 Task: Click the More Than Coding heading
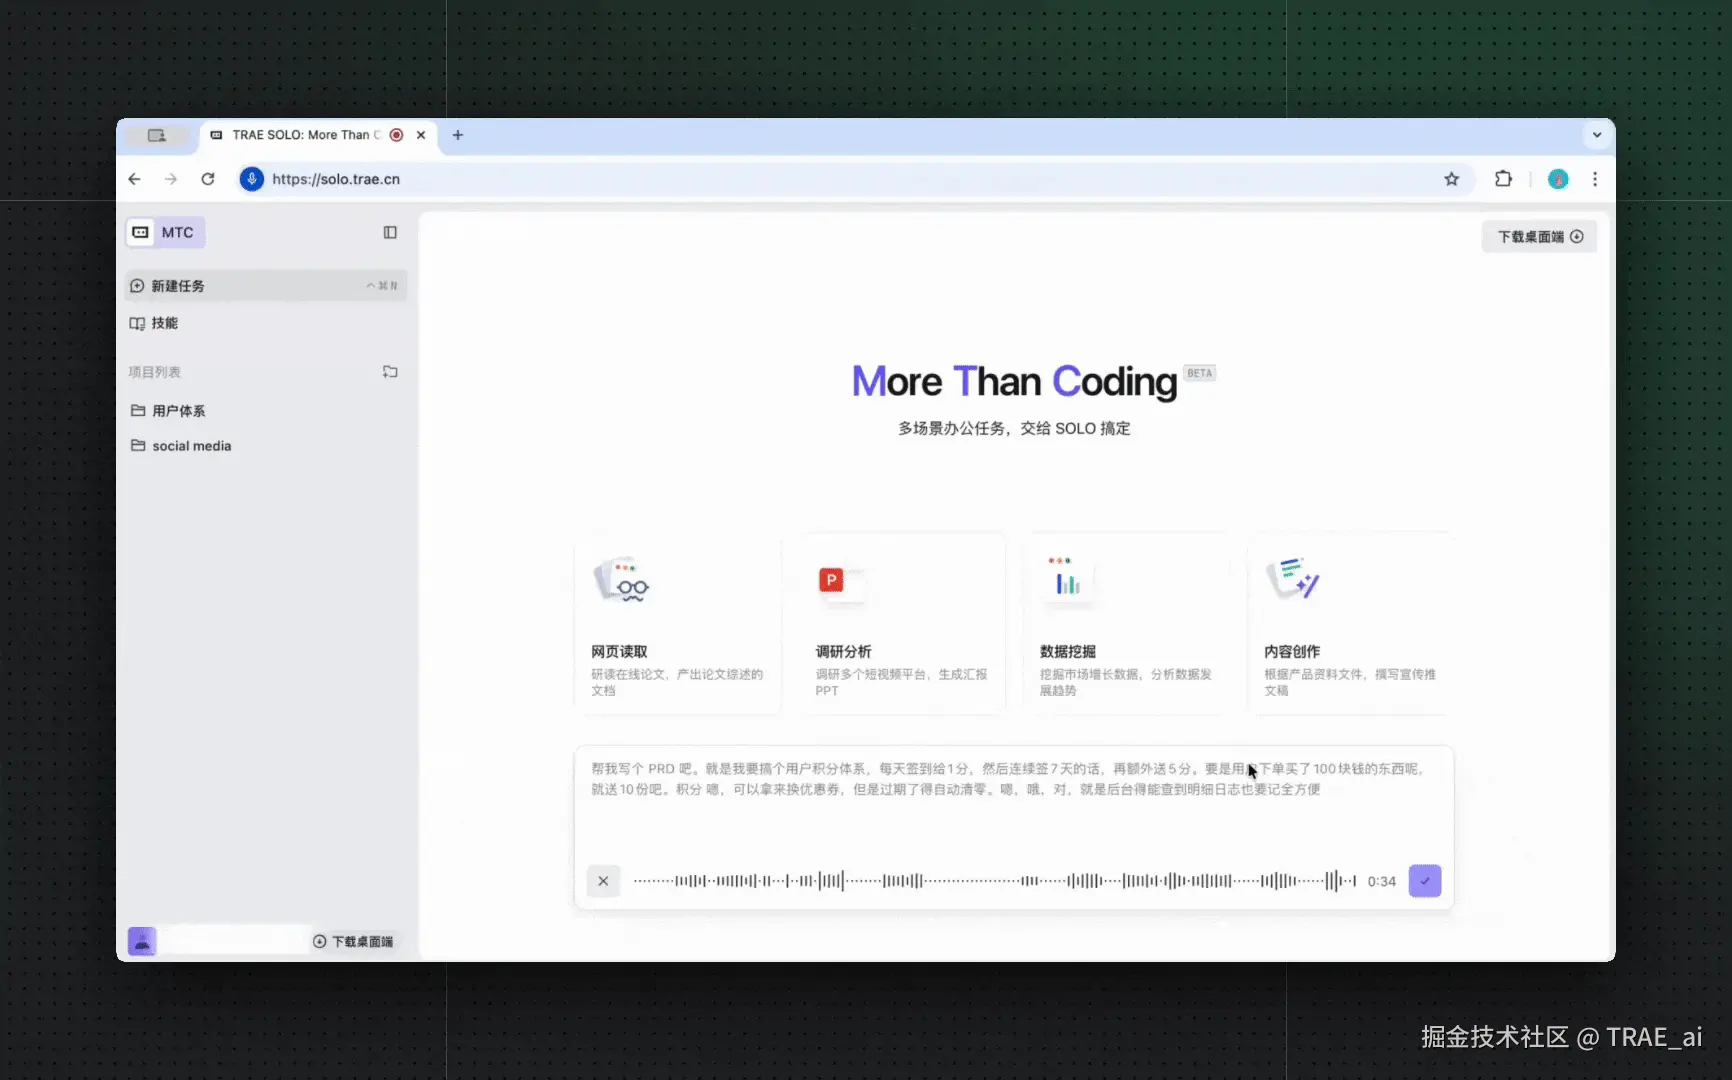(x=1014, y=382)
